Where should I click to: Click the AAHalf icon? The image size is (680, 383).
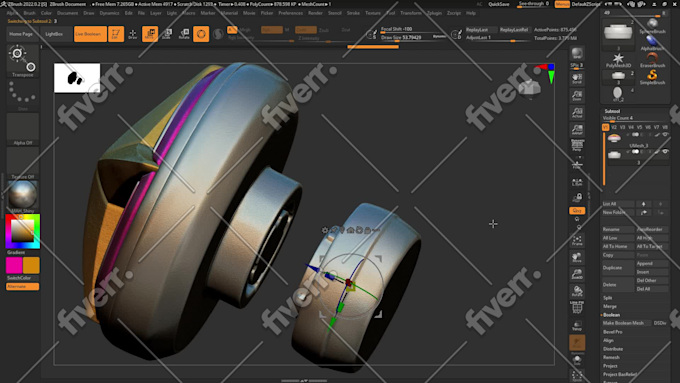[x=577, y=129]
